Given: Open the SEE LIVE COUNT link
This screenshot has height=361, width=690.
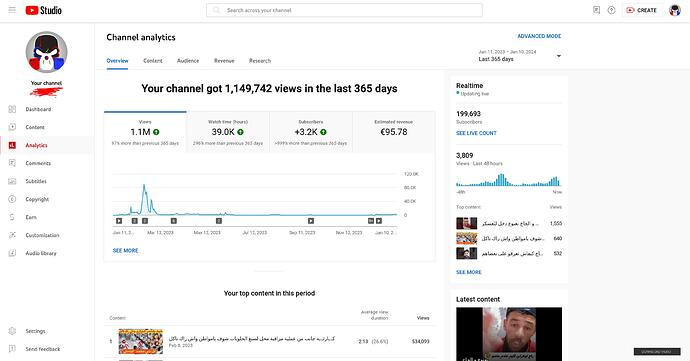Looking at the screenshot, I should coord(476,133).
